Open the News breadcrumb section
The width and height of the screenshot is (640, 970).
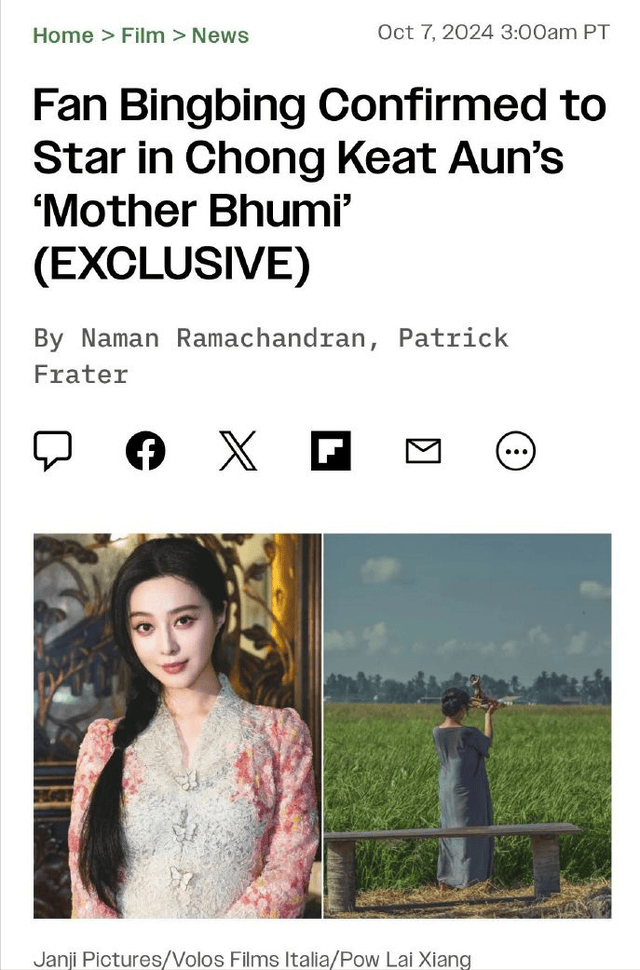click(220, 35)
